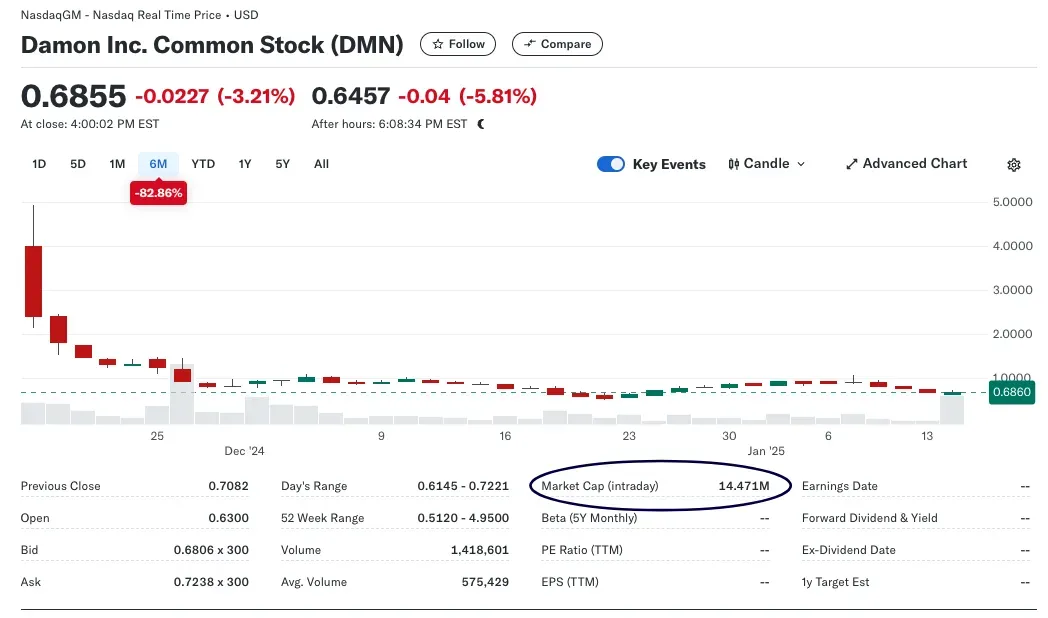Click the date axis label 30

[729, 436]
